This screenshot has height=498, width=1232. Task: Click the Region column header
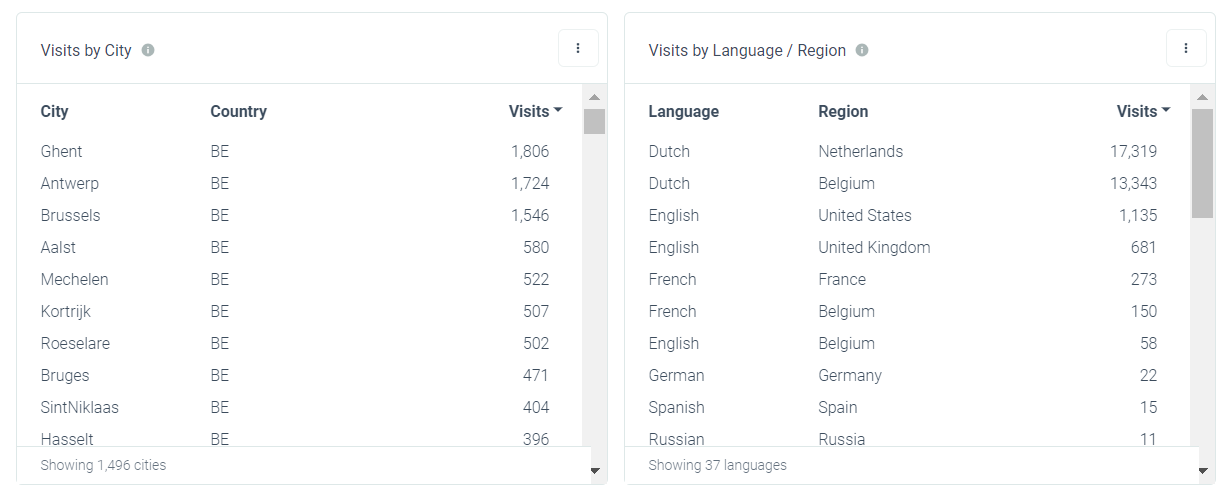click(x=843, y=111)
